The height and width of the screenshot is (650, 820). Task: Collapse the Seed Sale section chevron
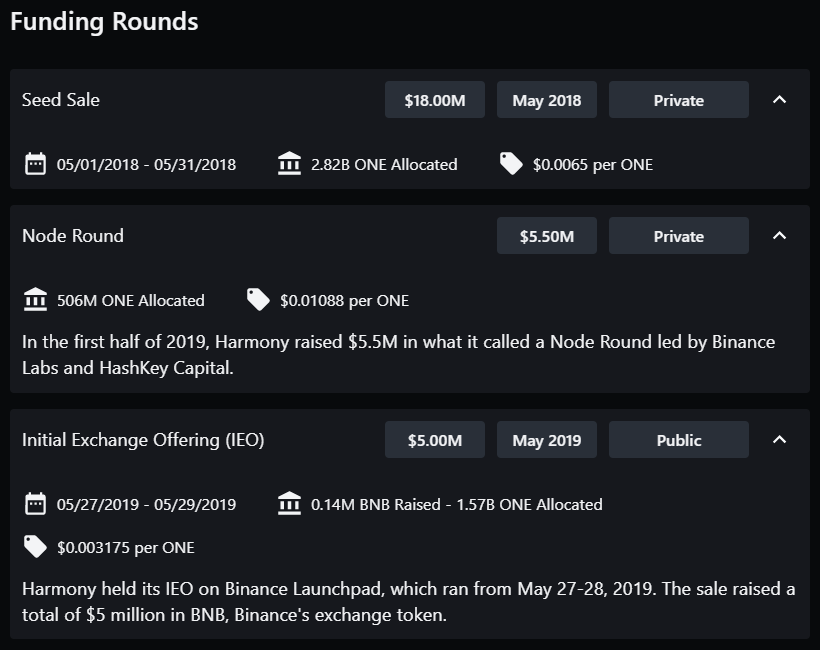point(779,99)
